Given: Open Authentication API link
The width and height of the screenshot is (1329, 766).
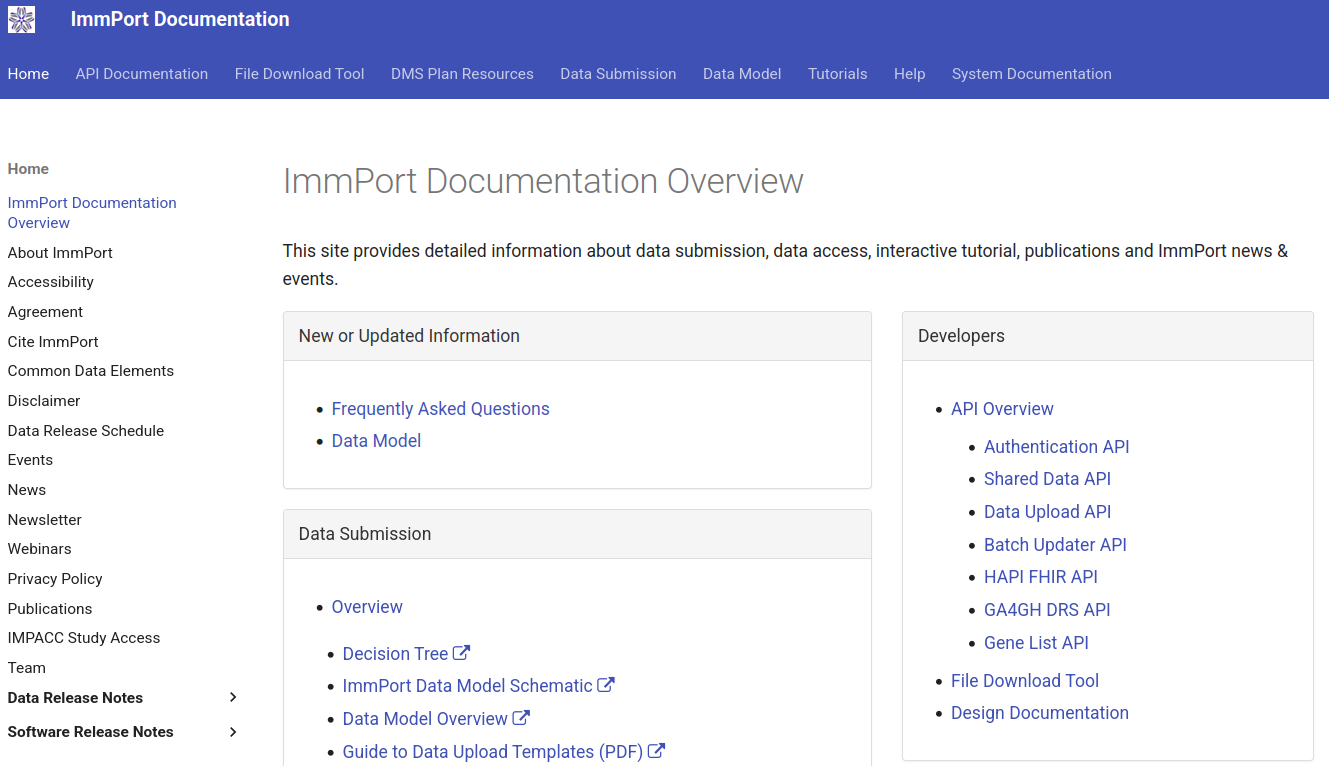Looking at the screenshot, I should (1057, 447).
